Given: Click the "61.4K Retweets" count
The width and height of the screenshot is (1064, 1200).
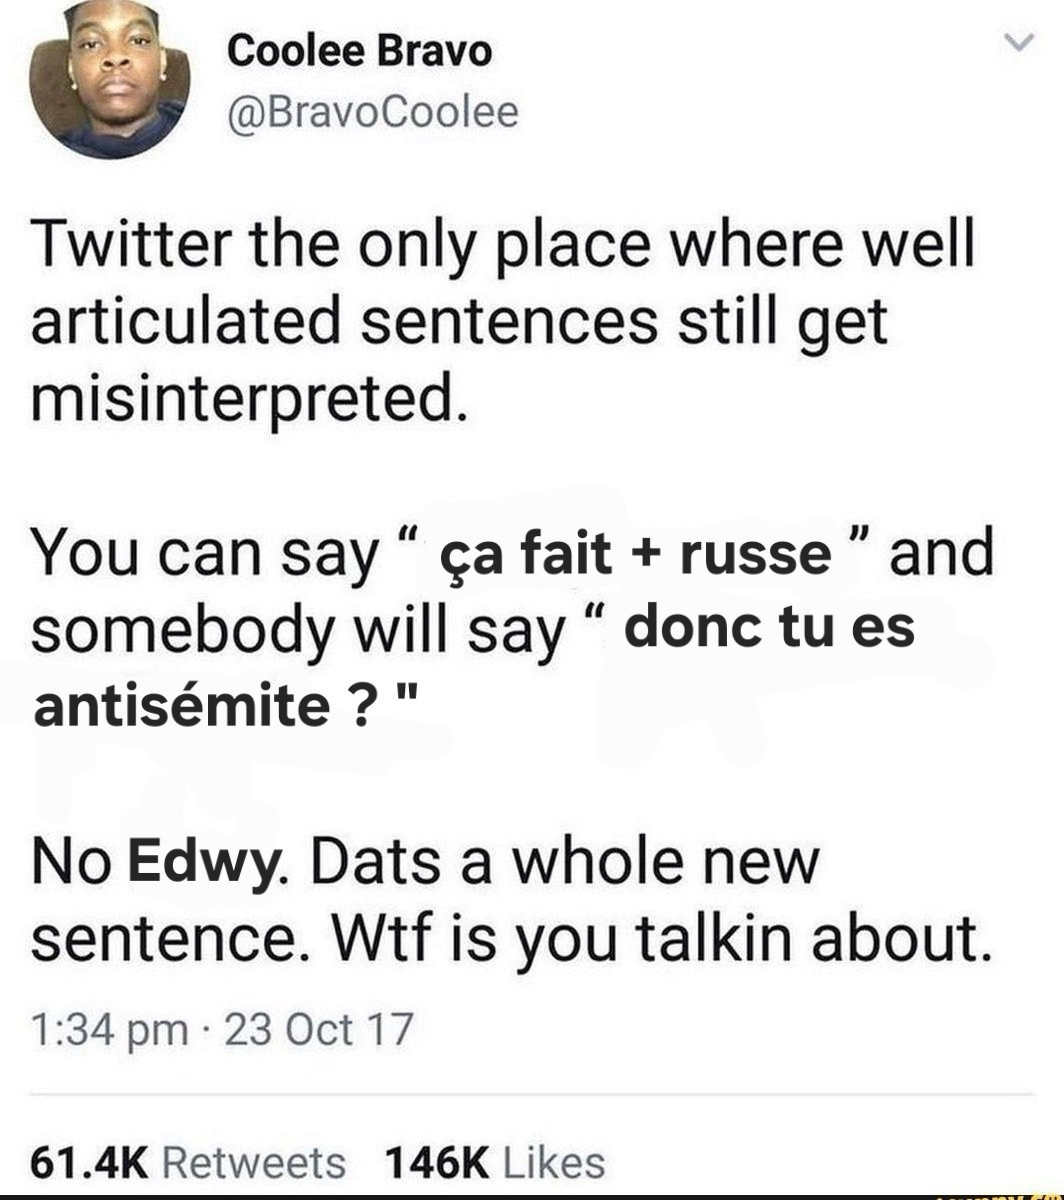Looking at the screenshot, I should coord(188,1162).
